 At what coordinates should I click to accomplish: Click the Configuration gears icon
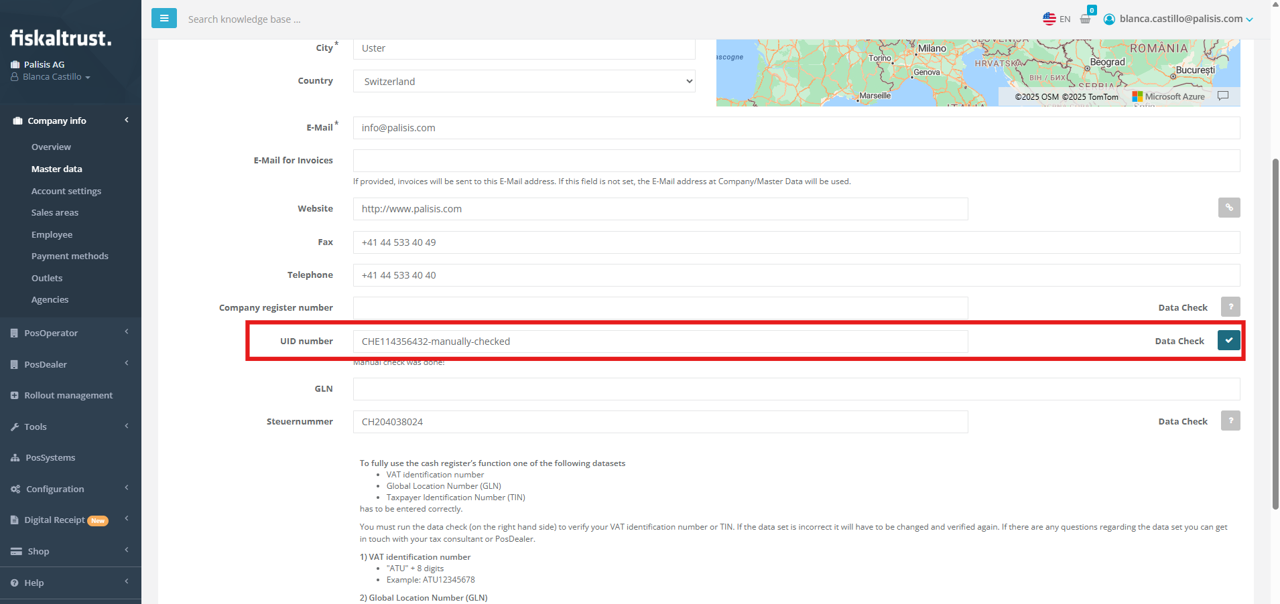pyautogui.click(x=15, y=489)
